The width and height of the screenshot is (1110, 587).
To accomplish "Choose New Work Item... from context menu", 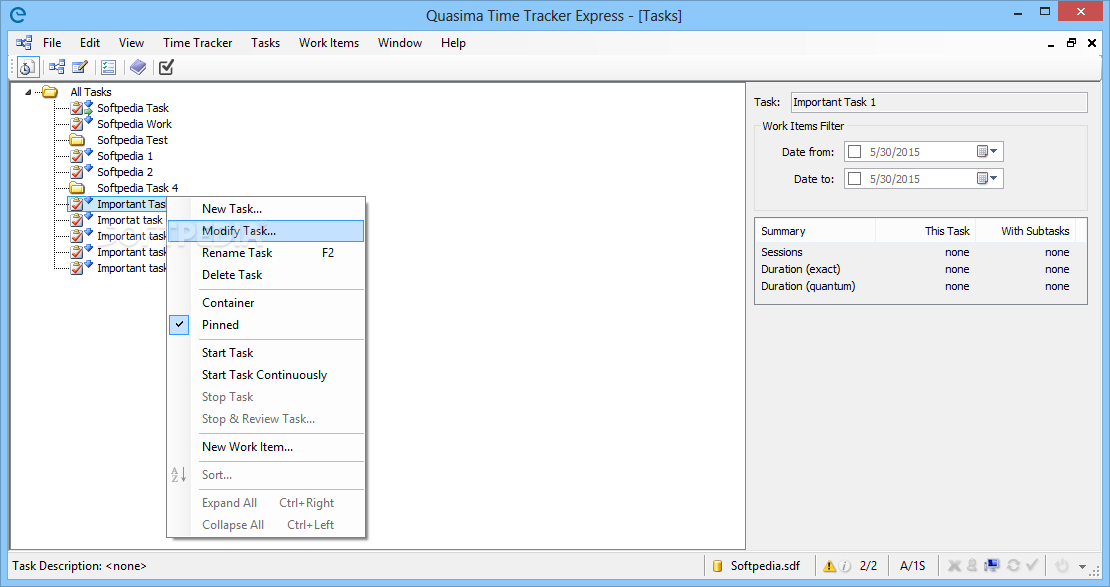I will pos(266,447).
